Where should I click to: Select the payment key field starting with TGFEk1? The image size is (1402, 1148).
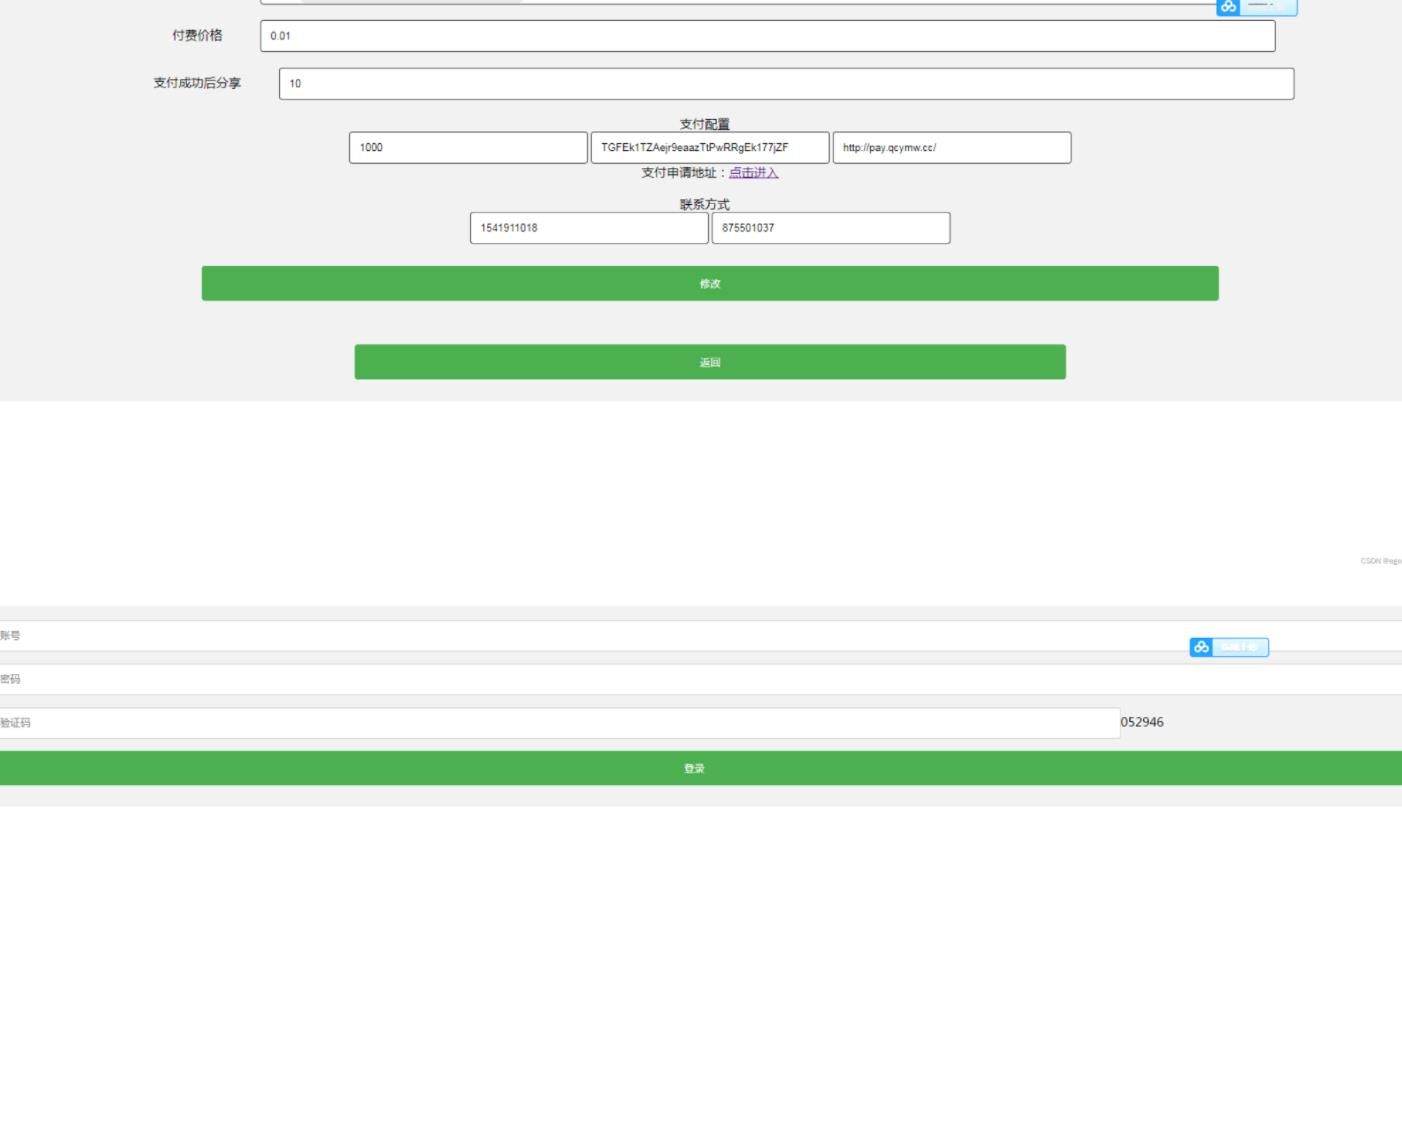pyautogui.click(x=709, y=148)
